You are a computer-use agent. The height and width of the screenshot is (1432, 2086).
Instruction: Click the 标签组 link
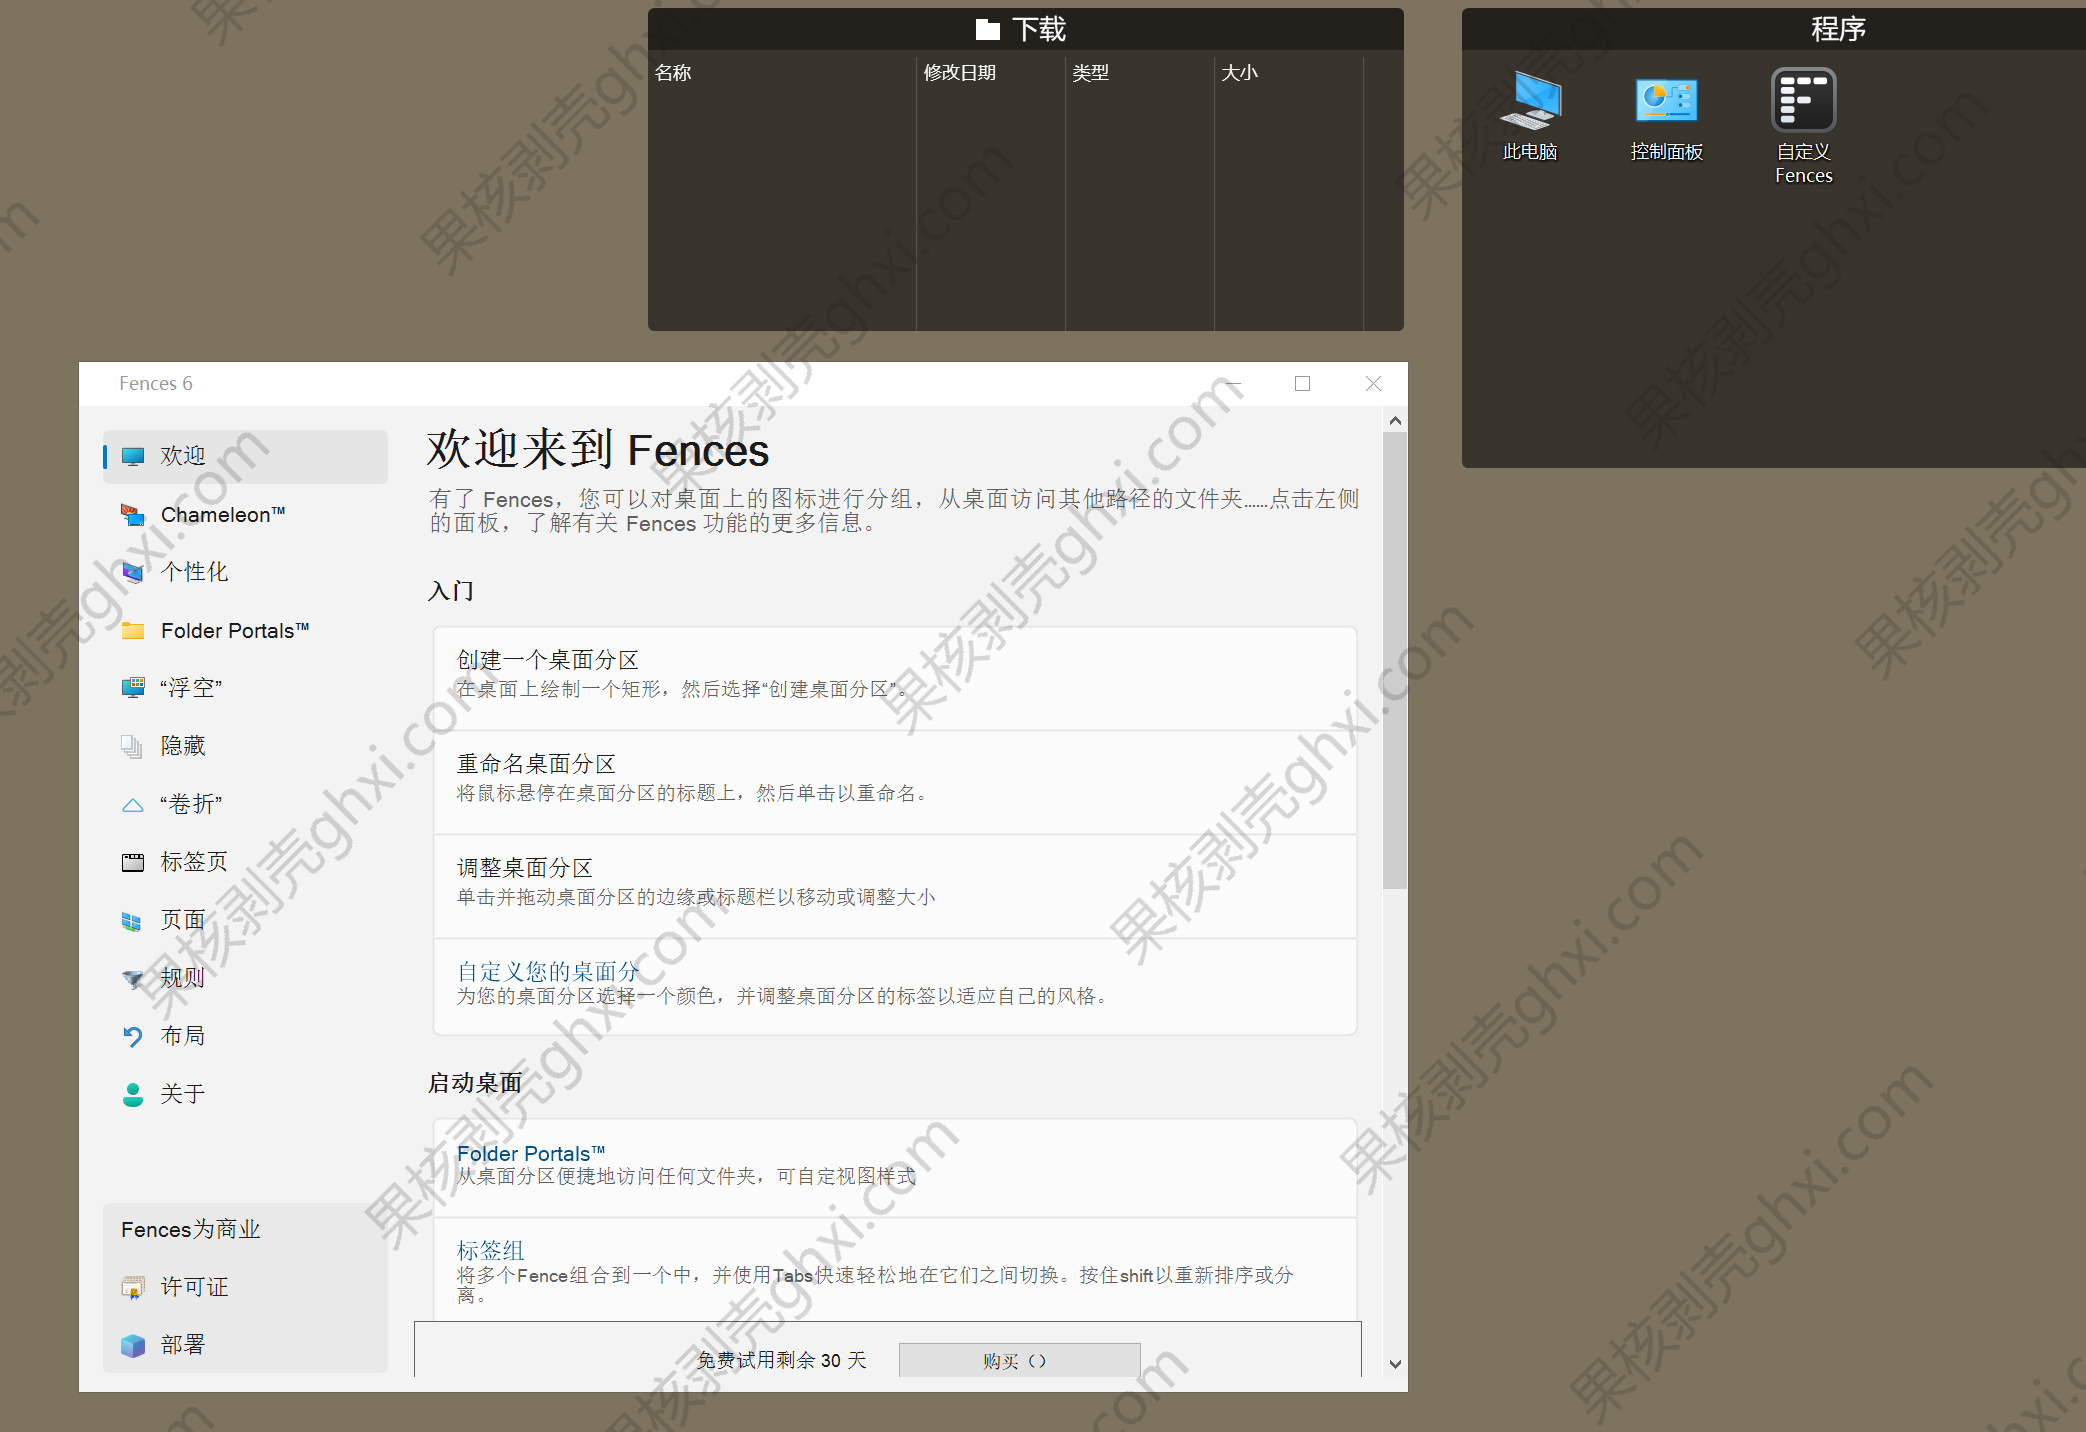tap(490, 1250)
